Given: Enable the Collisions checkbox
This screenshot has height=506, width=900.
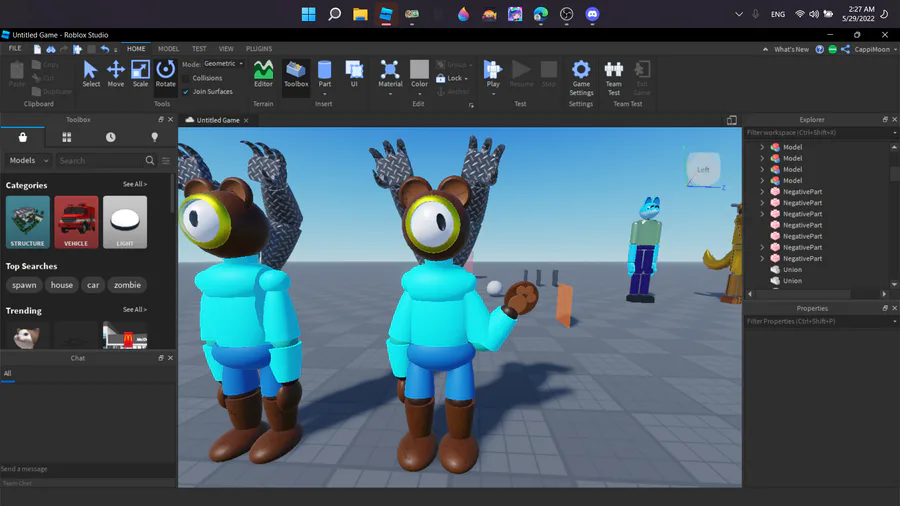Looking at the screenshot, I should pos(186,78).
